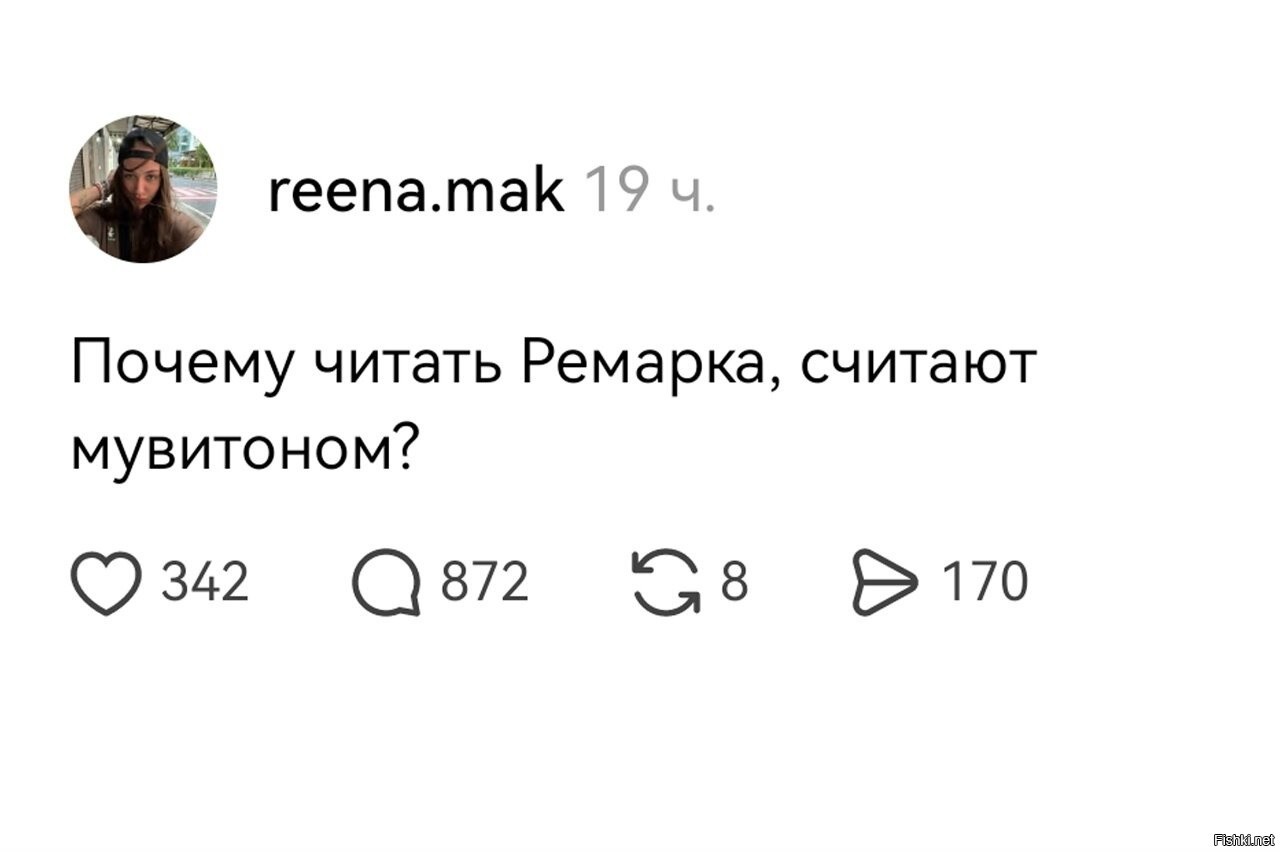This screenshot has height=852, width=1280.
Task: Click the 872 comments count
Action: coord(485,582)
